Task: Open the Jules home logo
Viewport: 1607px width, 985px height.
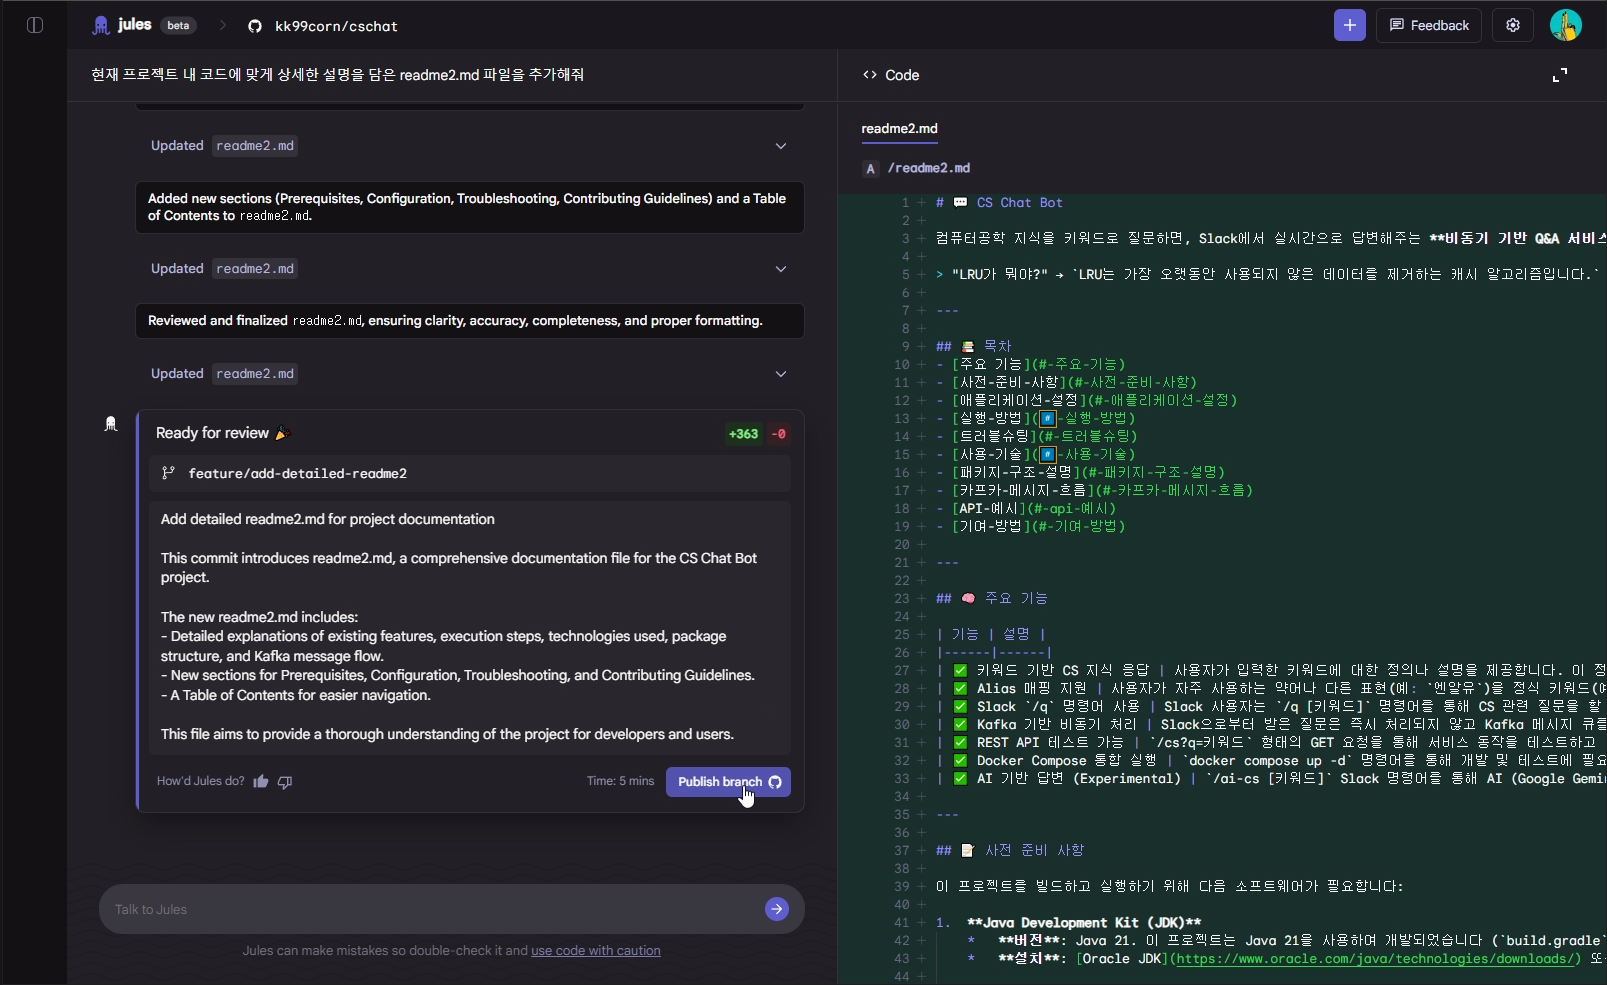Action: click(x=122, y=25)
